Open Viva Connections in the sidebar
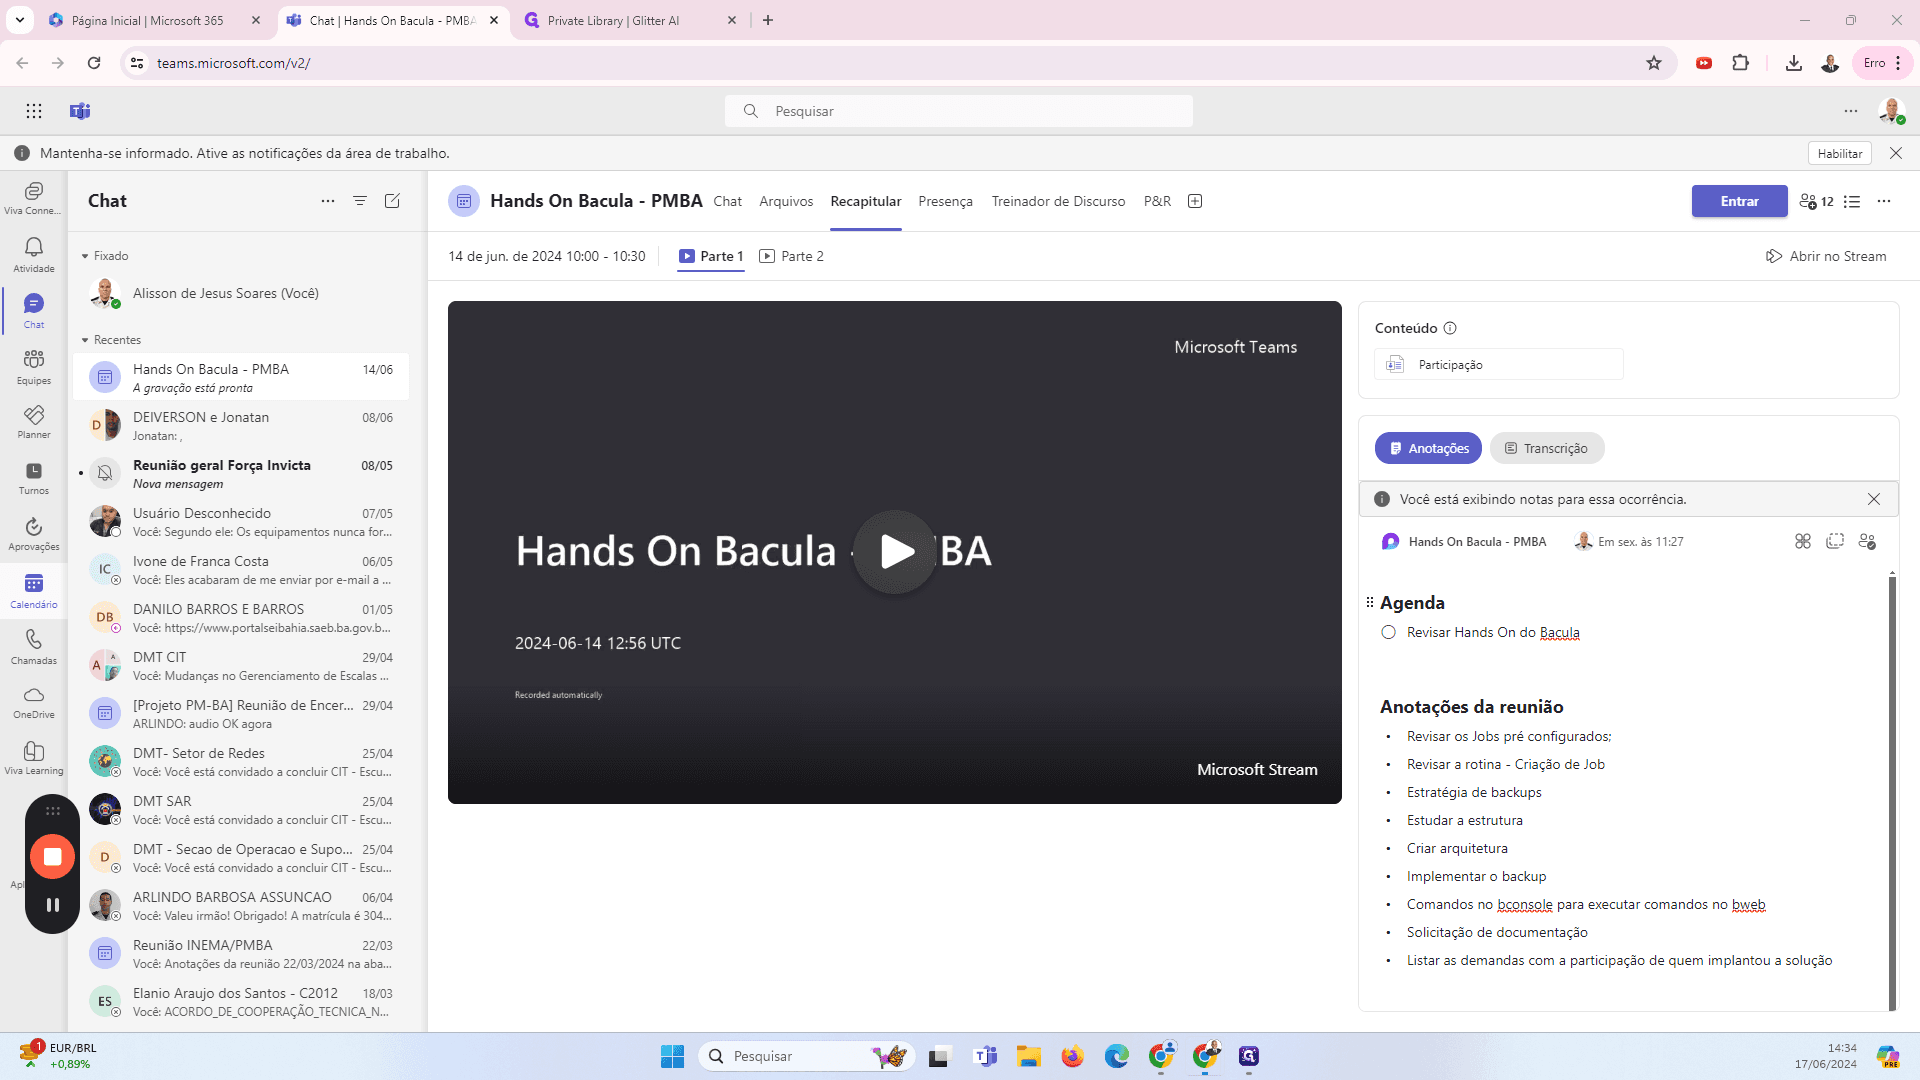Viewport: 1920px width, 1080px height. point(33,197)
